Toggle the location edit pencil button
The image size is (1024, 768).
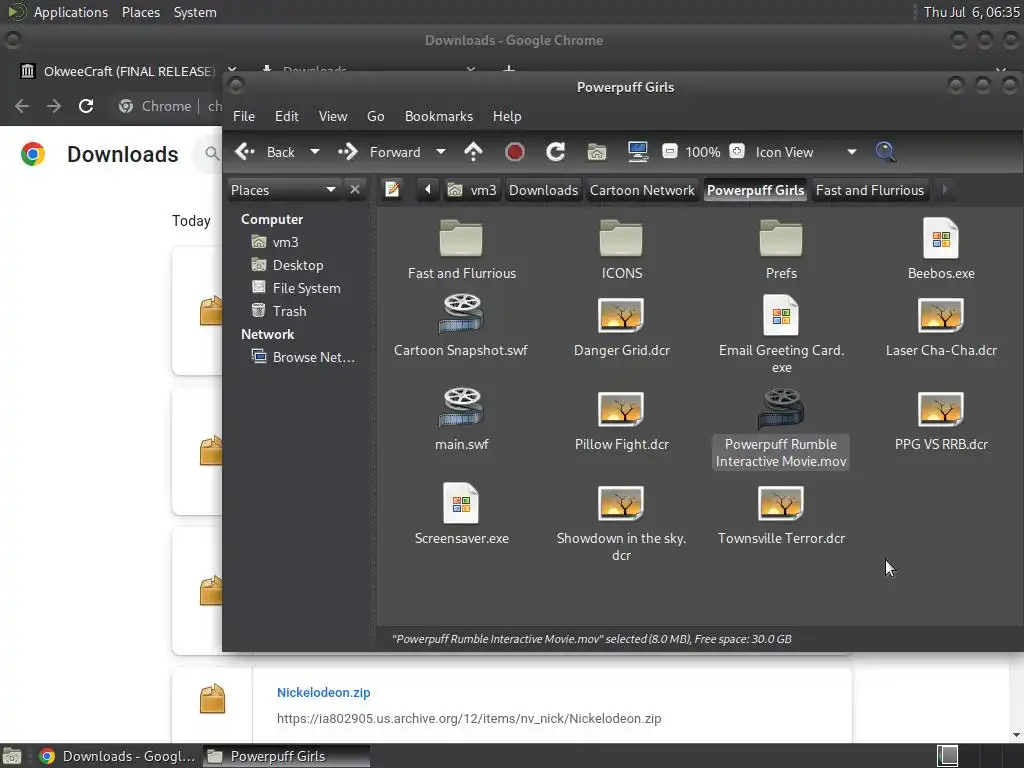coord(392,190)
